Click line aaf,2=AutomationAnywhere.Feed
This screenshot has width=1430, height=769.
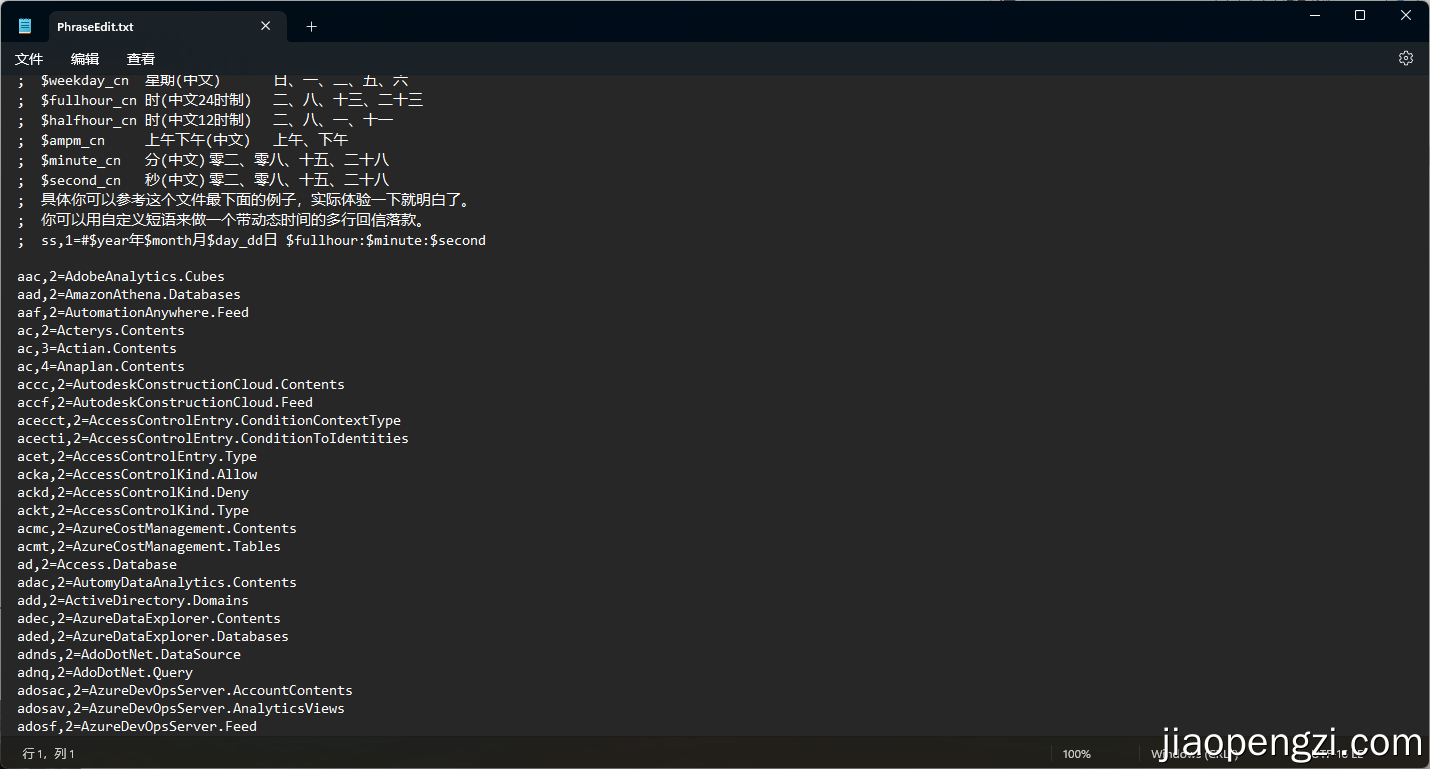click(x=133, y=312)
